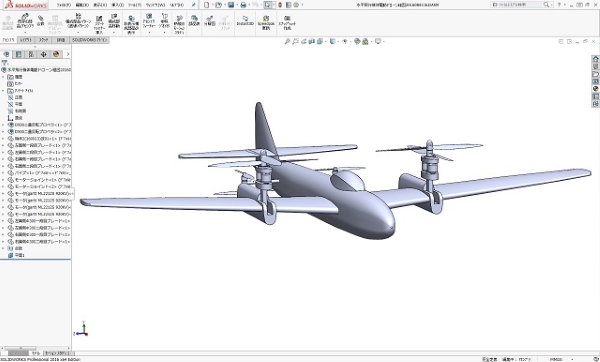Expand the first D600 propeller subassembly node
Viewport: 600px width, 362px height.
3,125
